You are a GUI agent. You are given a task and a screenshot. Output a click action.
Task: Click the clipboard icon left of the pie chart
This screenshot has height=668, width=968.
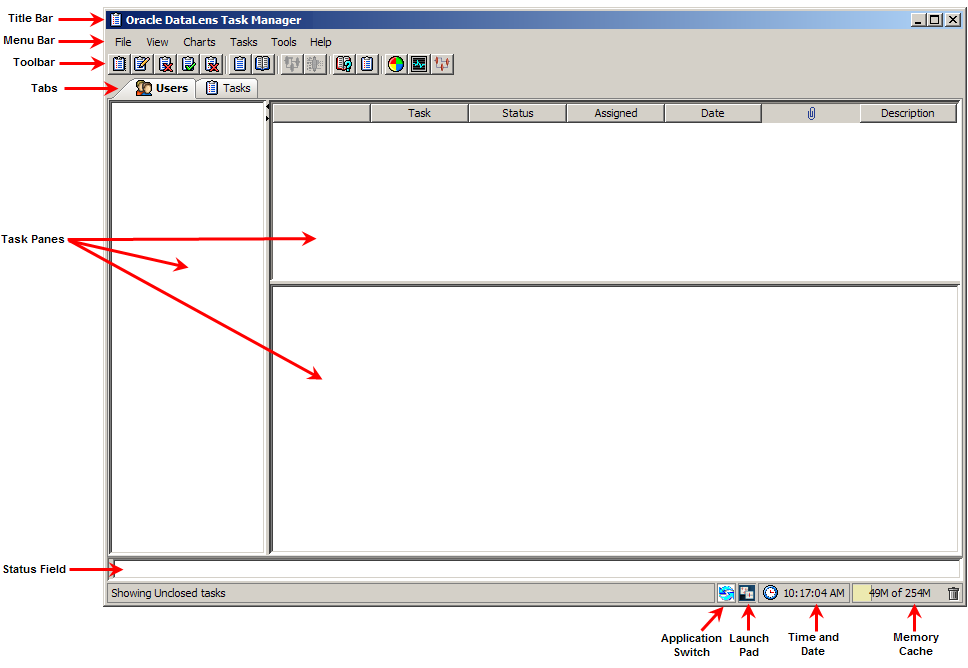coord(367,64)
